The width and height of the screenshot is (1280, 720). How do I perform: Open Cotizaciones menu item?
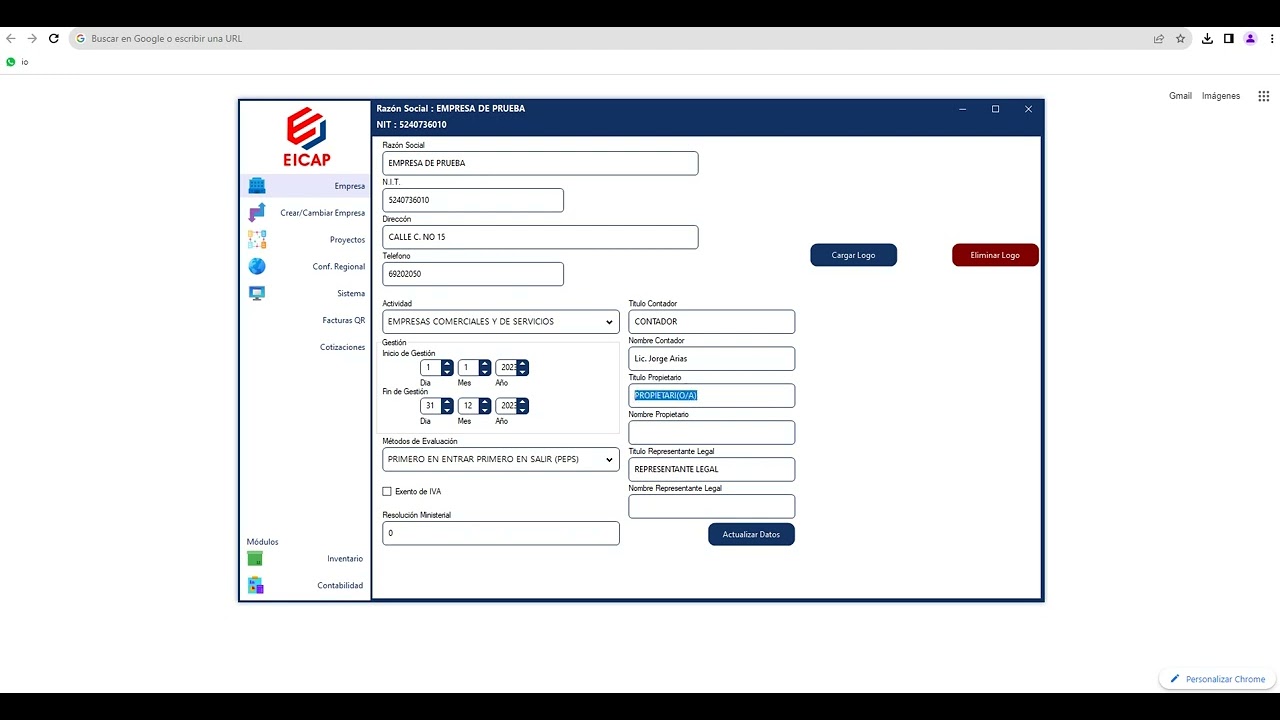coord(343,348)
